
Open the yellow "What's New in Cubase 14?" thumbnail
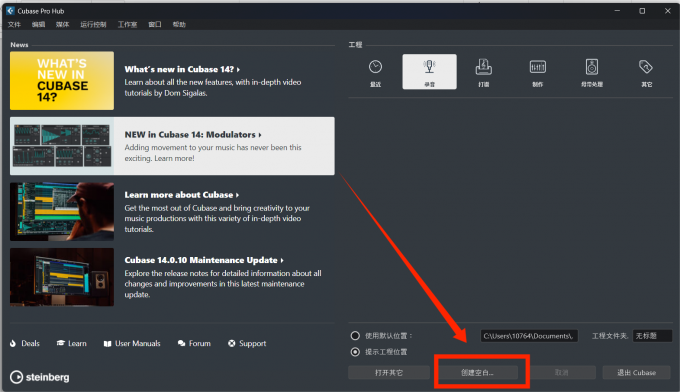pos(62,81)
